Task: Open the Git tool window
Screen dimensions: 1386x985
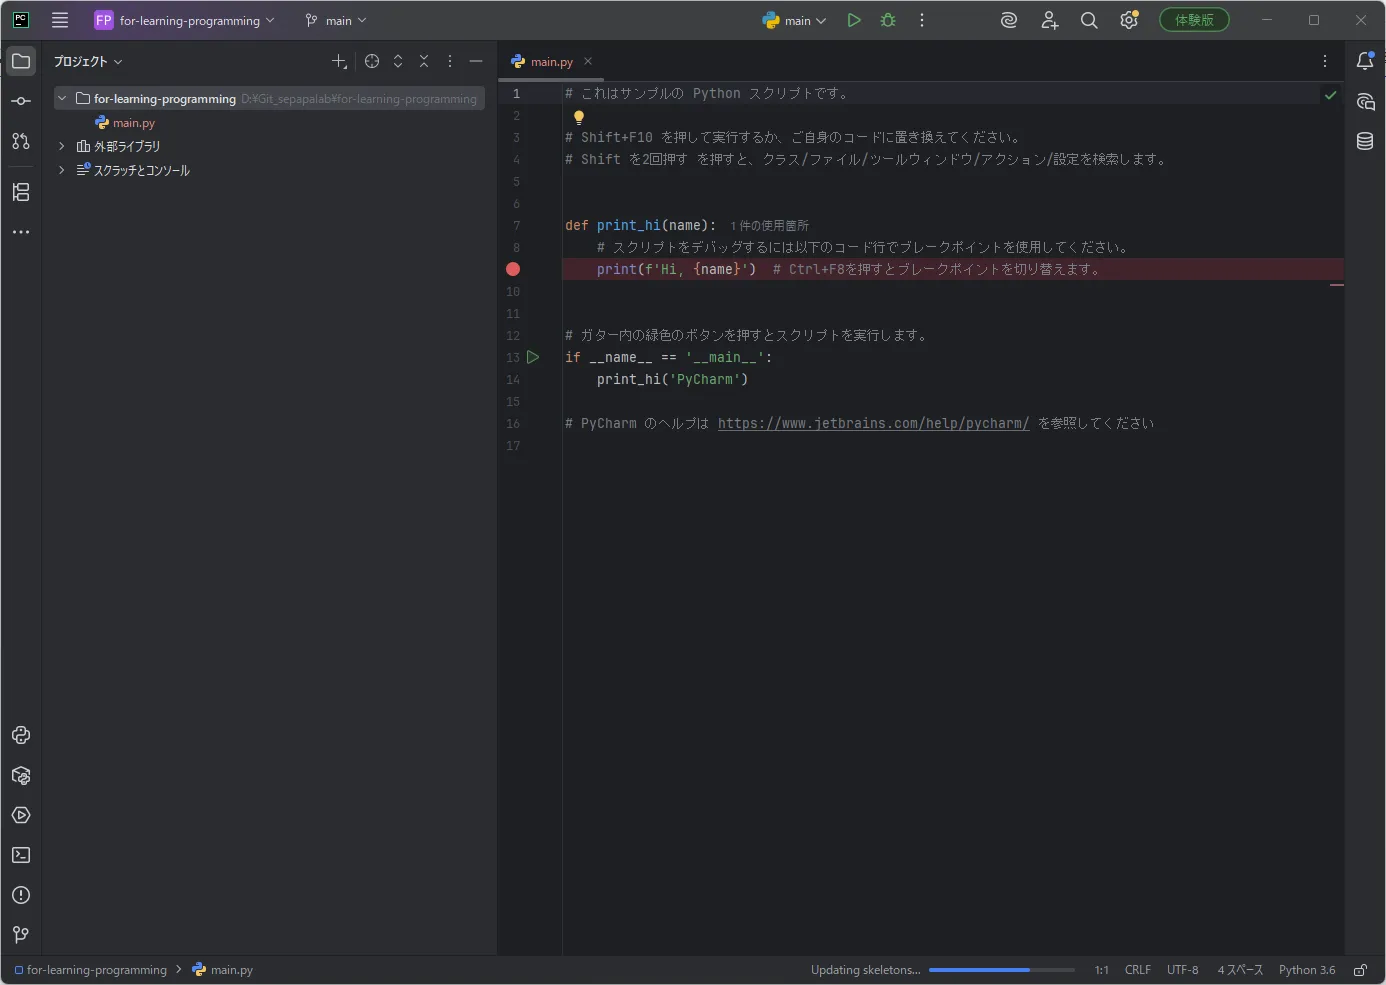Action: pyautogui.click(x=21, y=935)
